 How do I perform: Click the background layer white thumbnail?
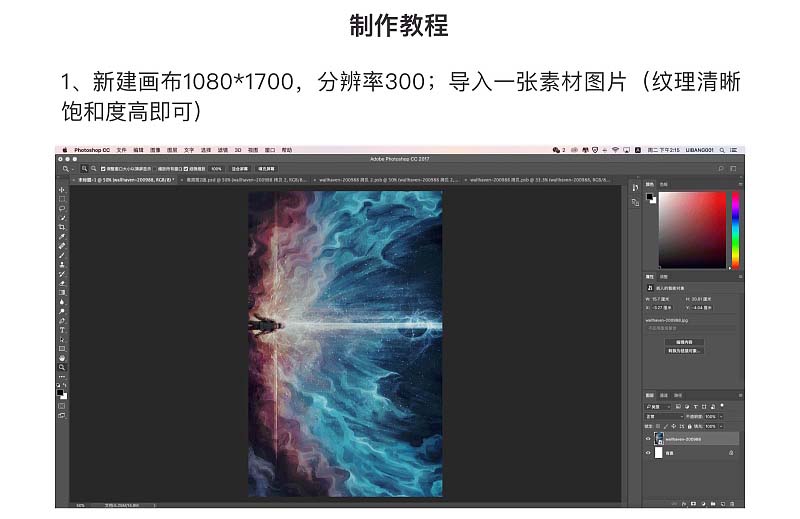[659, 453]
